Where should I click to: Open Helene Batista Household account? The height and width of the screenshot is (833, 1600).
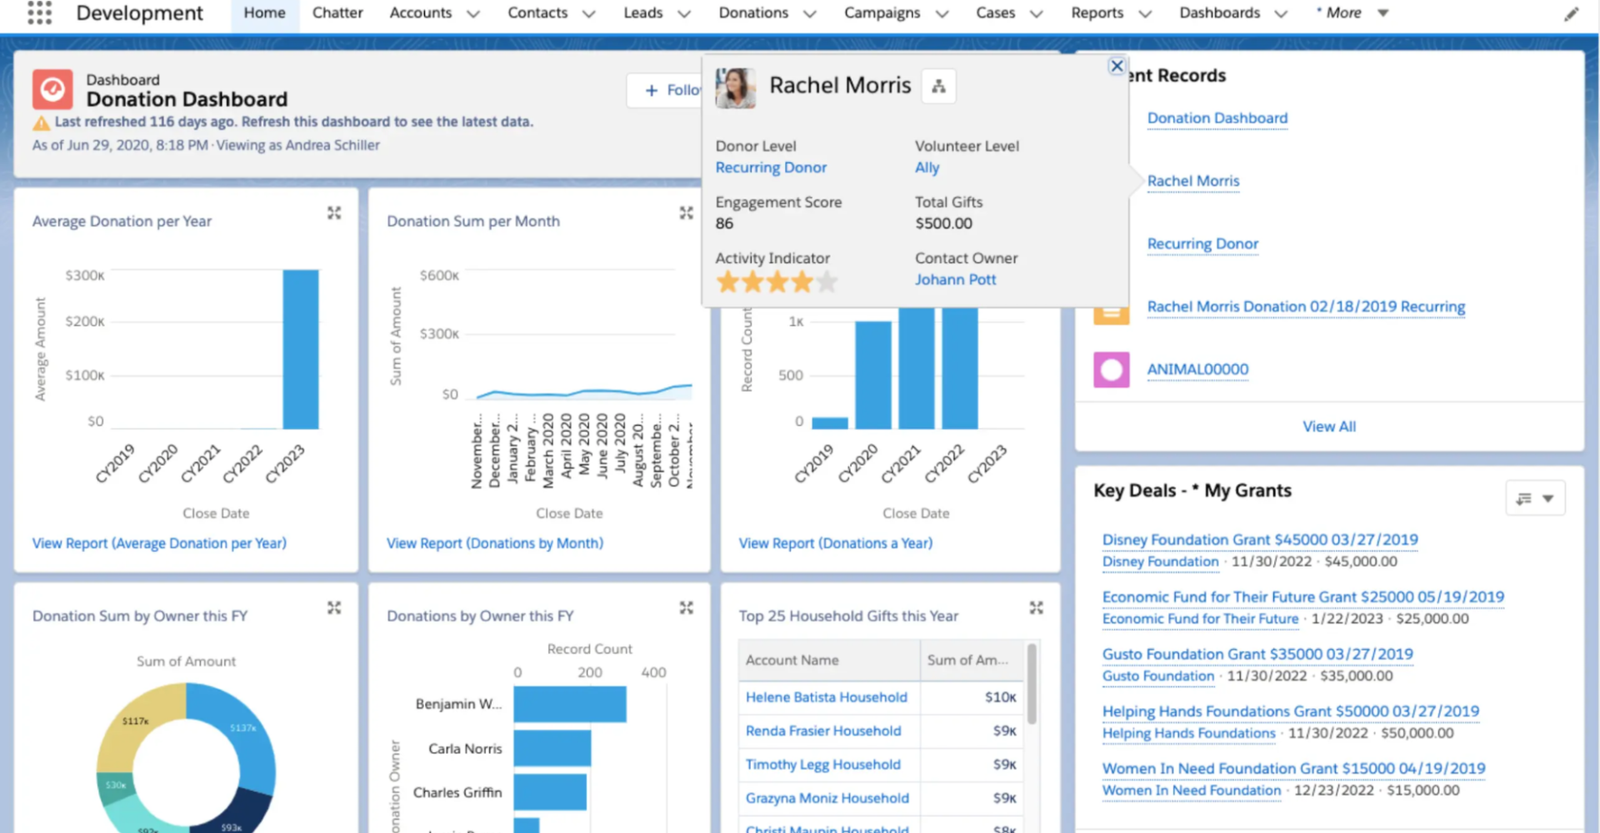826,698
